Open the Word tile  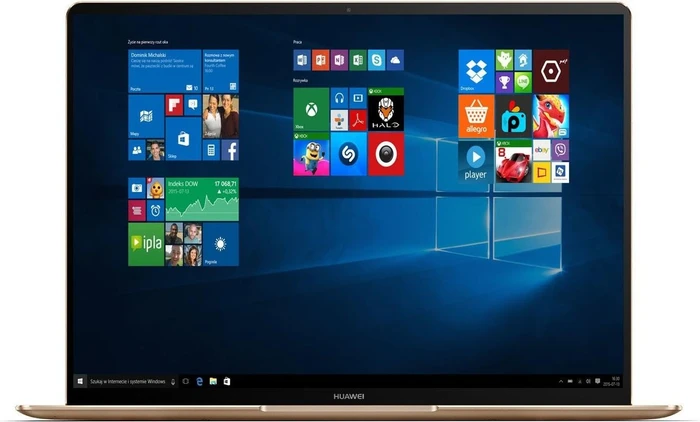pos(302,60)
